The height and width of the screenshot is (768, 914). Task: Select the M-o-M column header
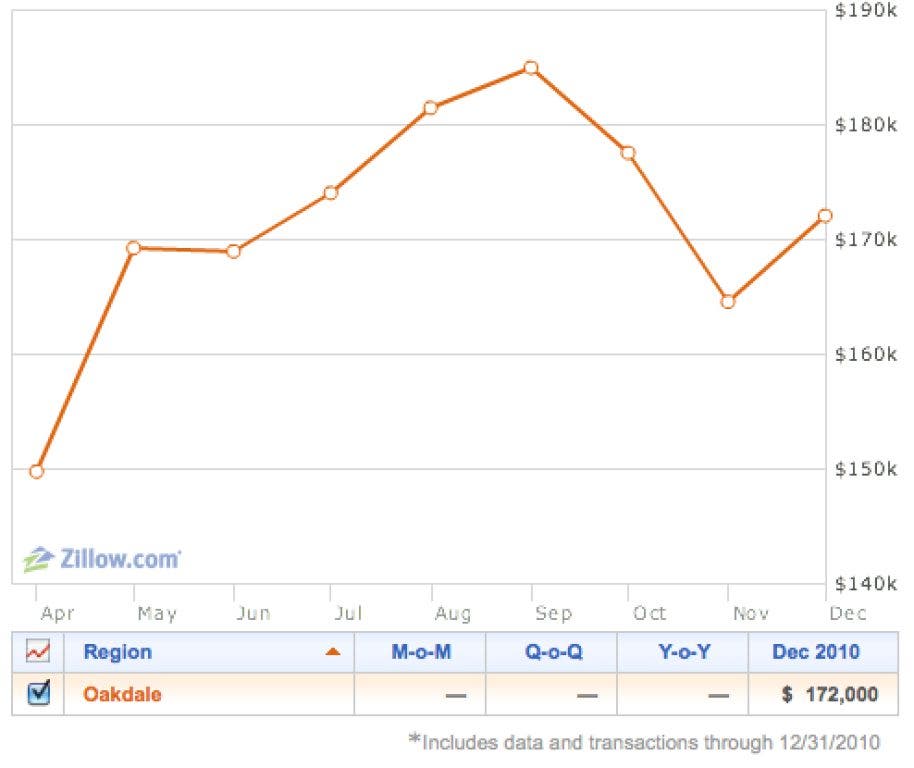click(421, 652)
